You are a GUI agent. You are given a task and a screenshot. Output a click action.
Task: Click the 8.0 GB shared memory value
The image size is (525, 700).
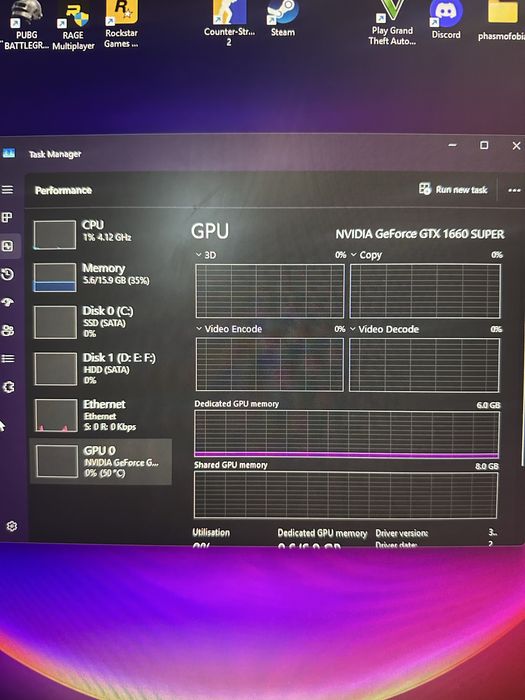coord(487,466)
